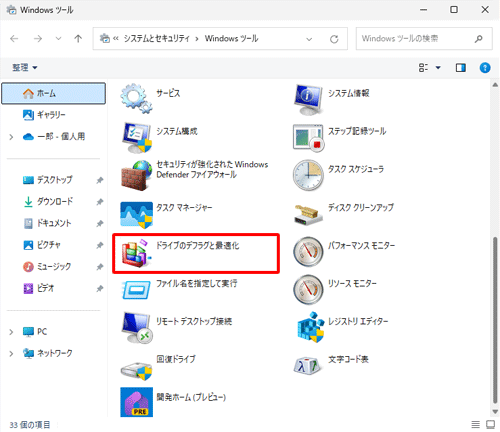Select ダウンロード in the navigation pane
This screenshot has width=500, height=432.
[x=55, y=201]
